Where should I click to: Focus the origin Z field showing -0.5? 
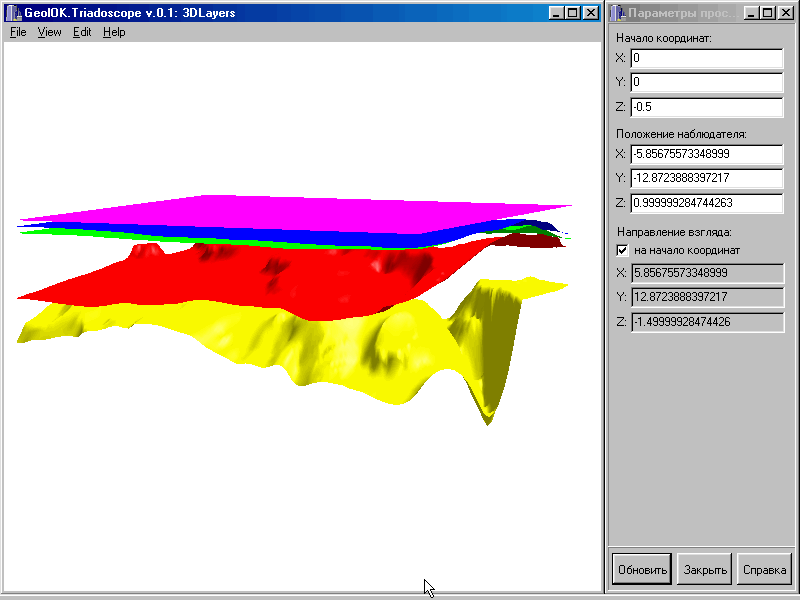[x=706, y=107]
